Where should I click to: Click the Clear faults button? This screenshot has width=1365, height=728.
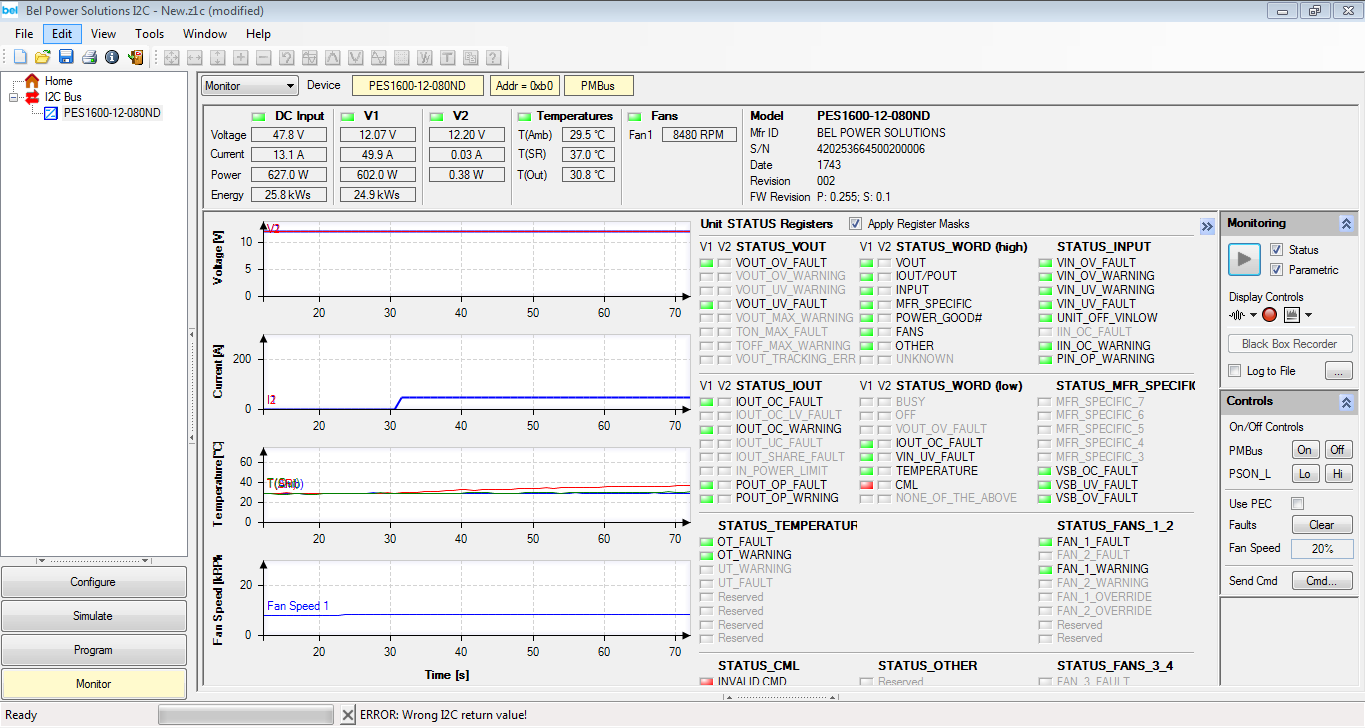[x=1321, y=525]
